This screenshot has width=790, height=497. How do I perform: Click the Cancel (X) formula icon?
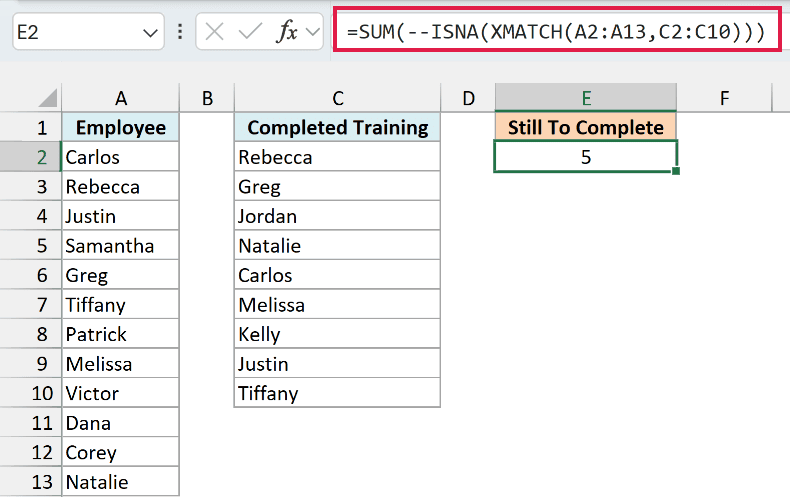click(x=215, y=32)
